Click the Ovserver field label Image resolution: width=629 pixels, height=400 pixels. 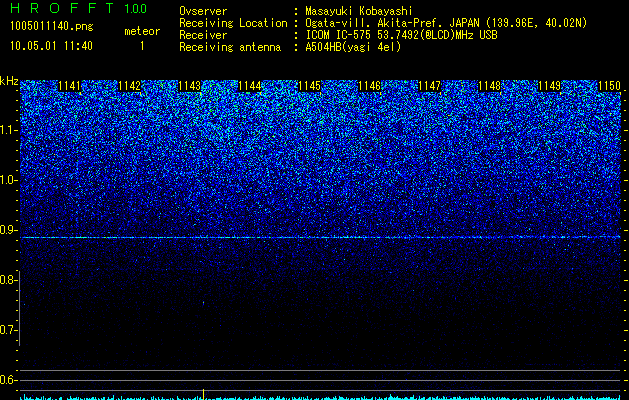(x=203, y=11)
